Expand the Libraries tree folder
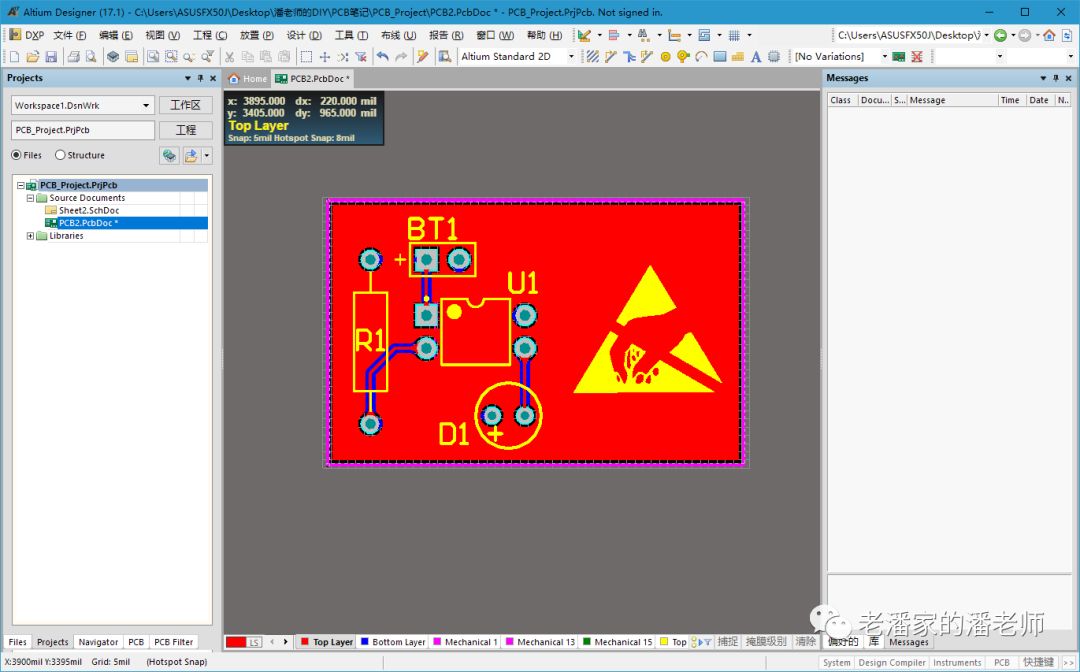The width and height of the screenshot is (1080, 672). click(x=30, y=236)
